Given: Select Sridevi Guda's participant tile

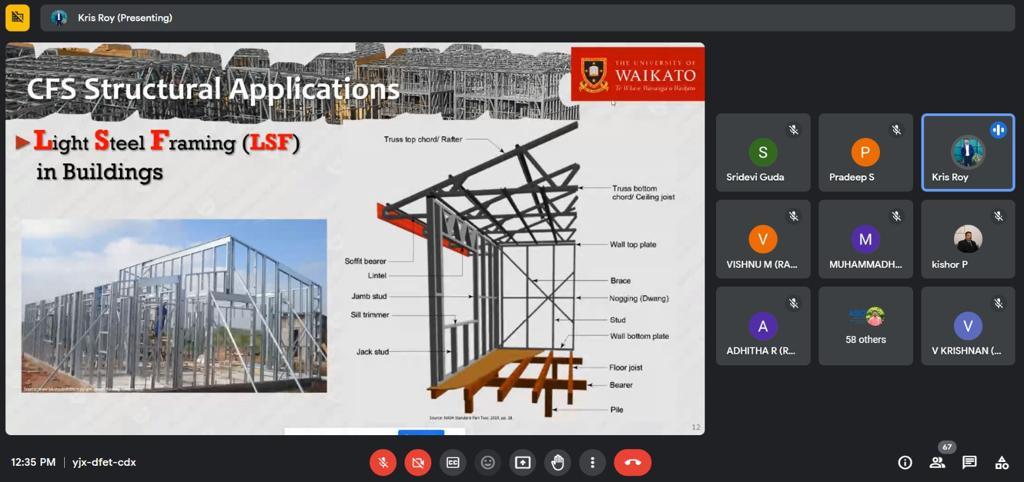Looking at the screenshot, I should (x=763, y=152).
